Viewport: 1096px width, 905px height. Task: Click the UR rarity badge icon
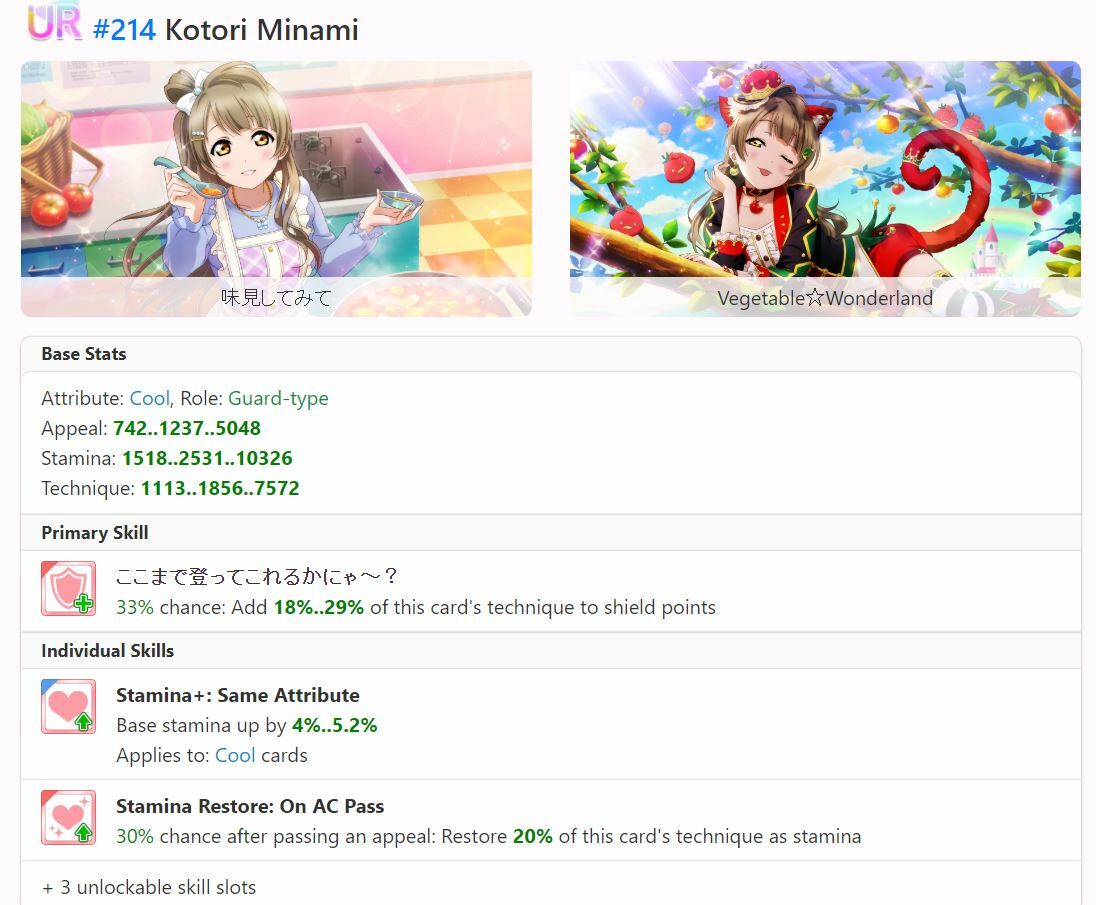(54, 23)
